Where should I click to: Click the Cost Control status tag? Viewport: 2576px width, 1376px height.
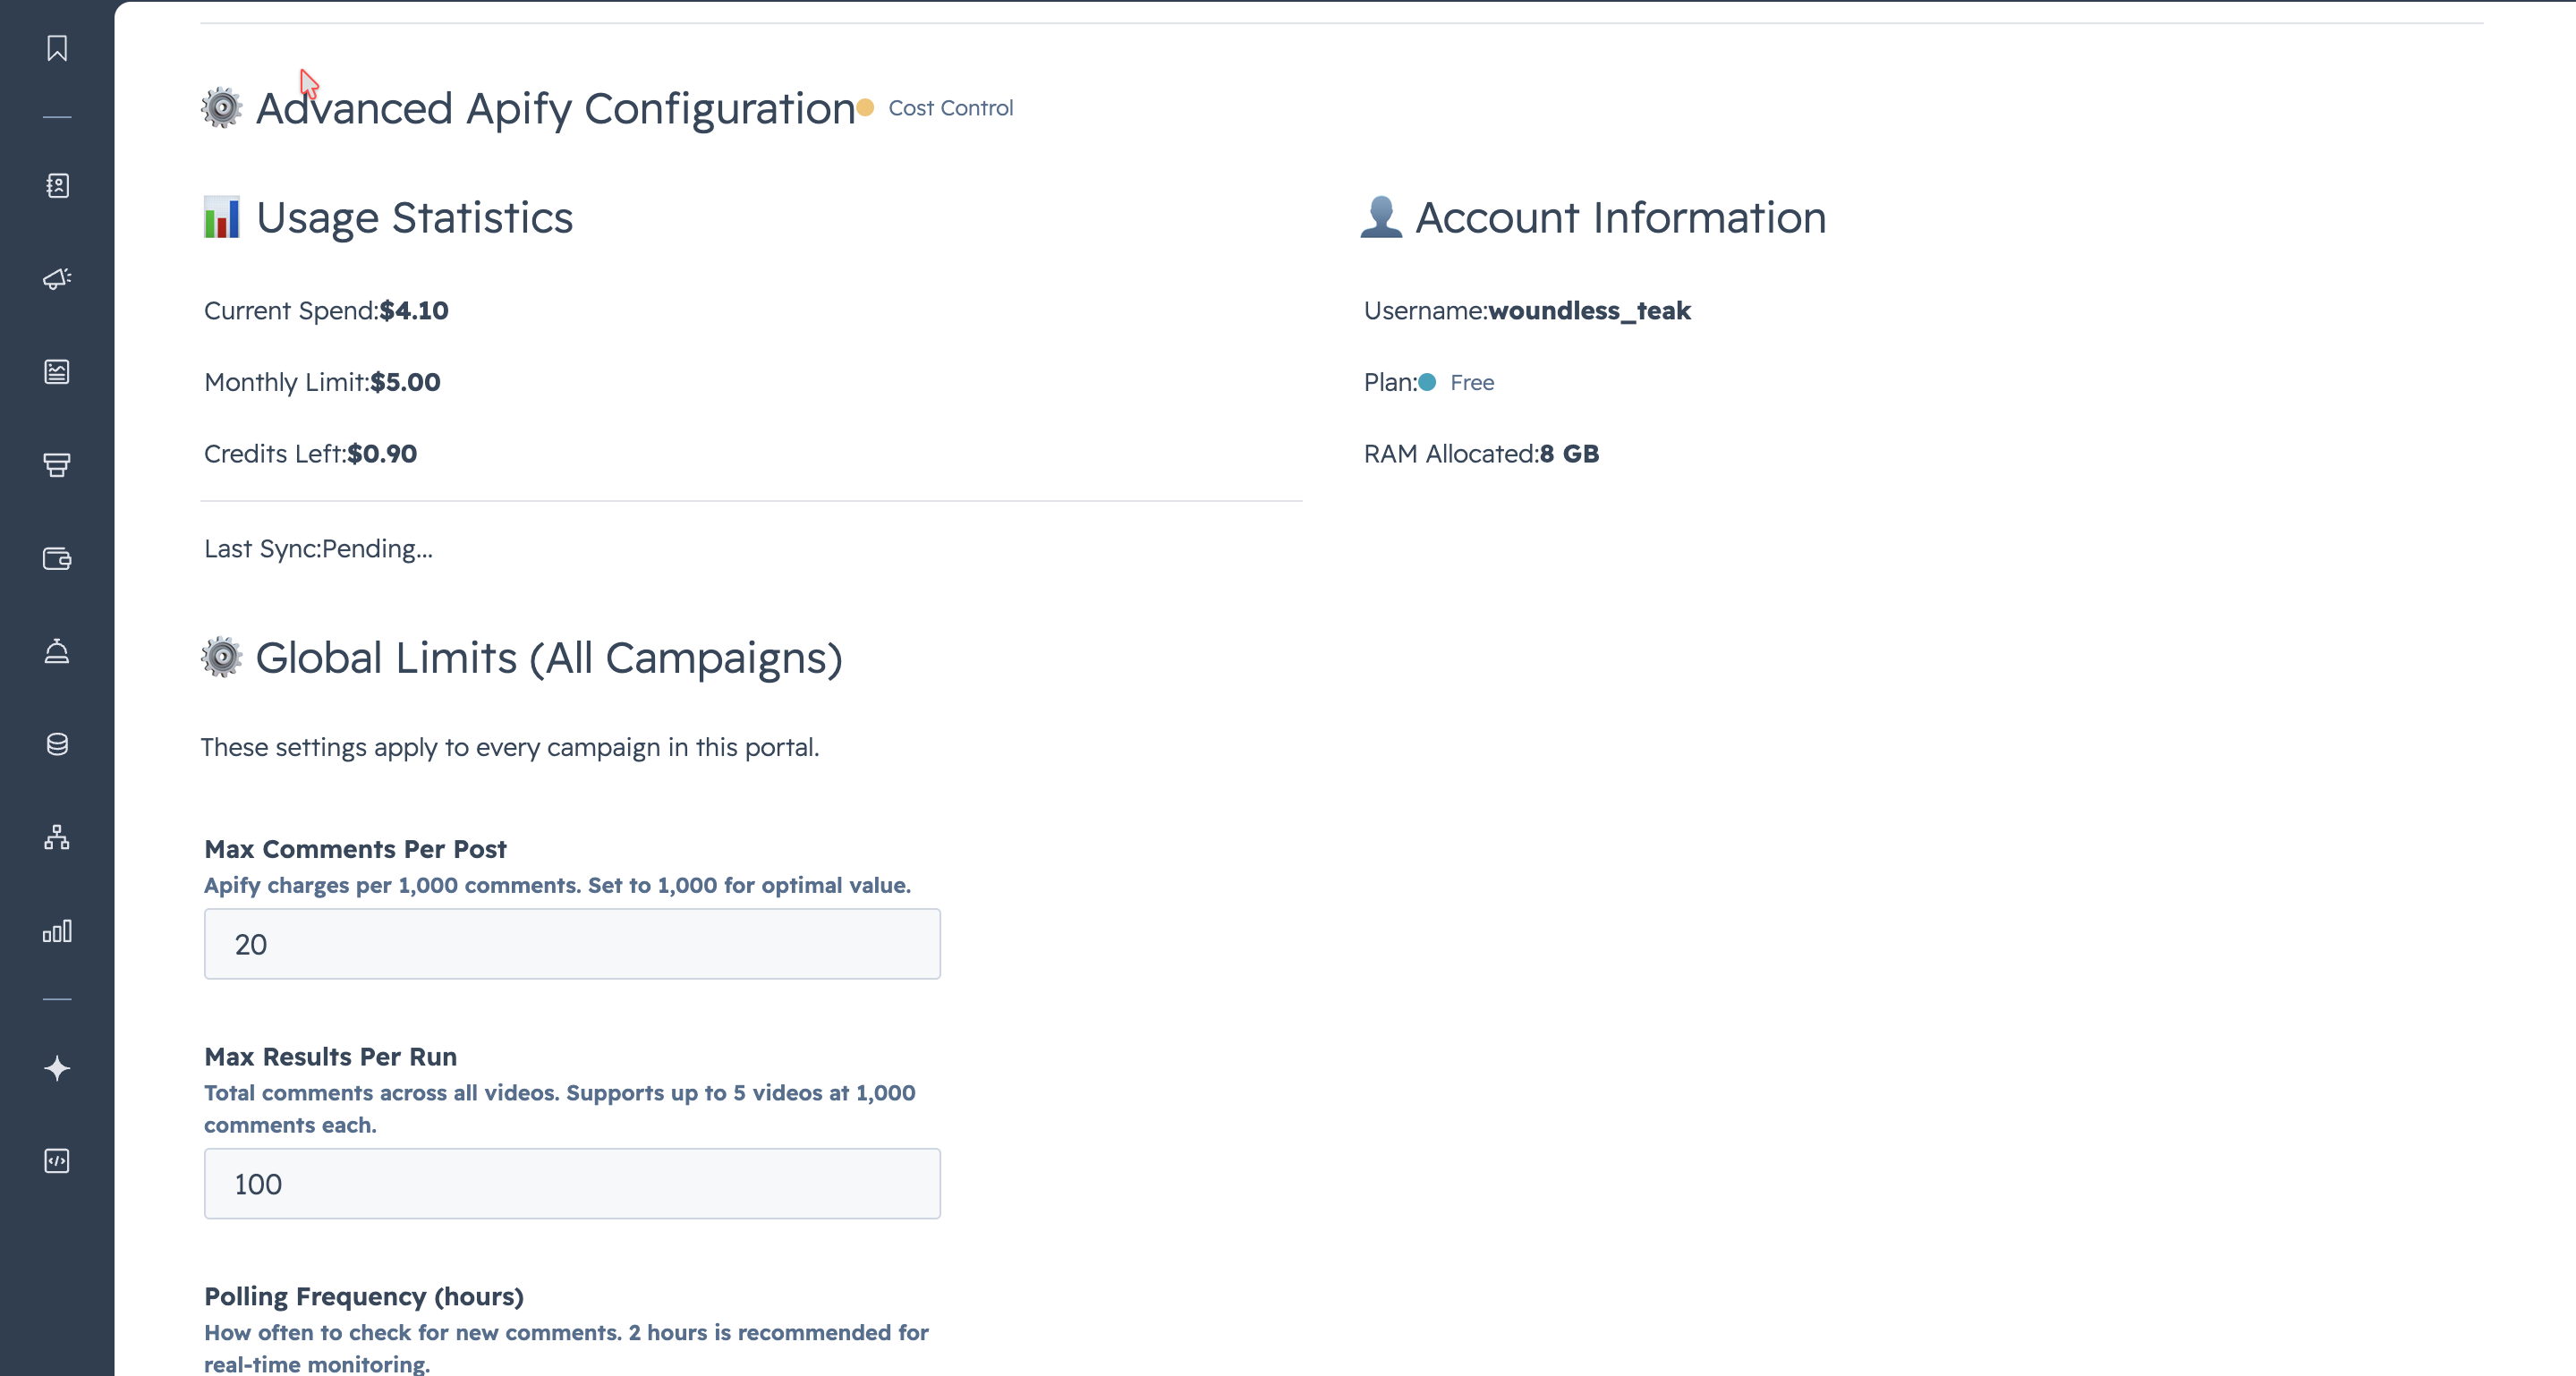(935, 108)
